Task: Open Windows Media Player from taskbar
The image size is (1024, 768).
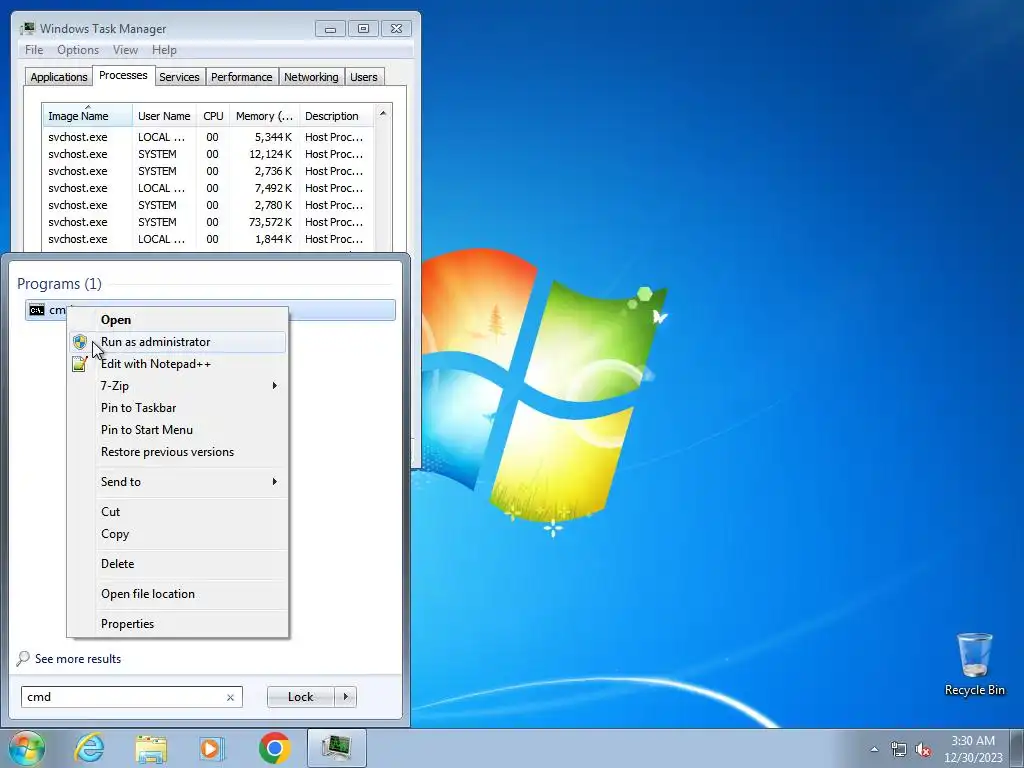Action: pos(212,748)
